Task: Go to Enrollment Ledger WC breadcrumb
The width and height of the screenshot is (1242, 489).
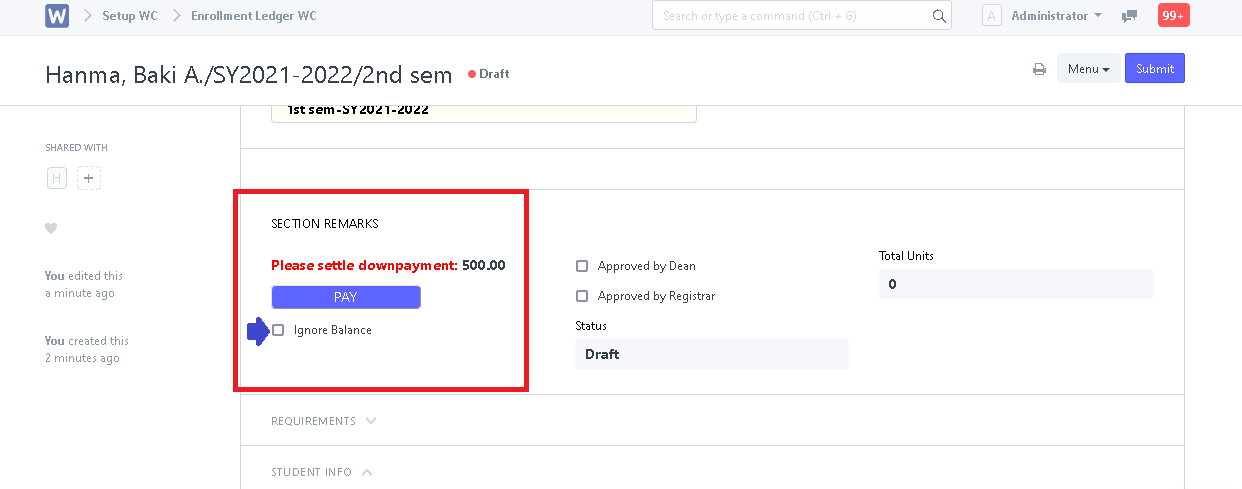Action: tap(253, 16)
